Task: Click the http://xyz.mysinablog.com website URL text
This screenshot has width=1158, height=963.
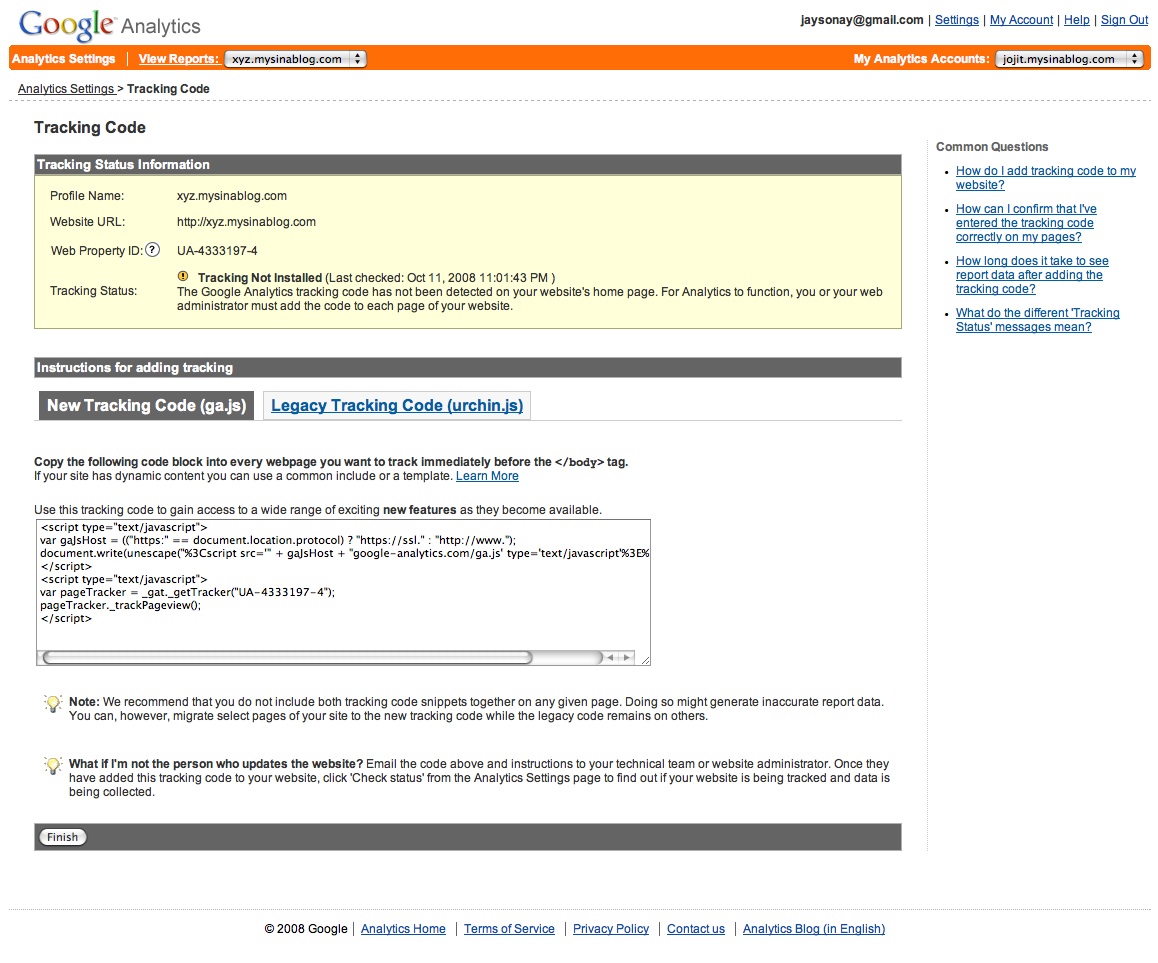Action: (x=246, y=222)
